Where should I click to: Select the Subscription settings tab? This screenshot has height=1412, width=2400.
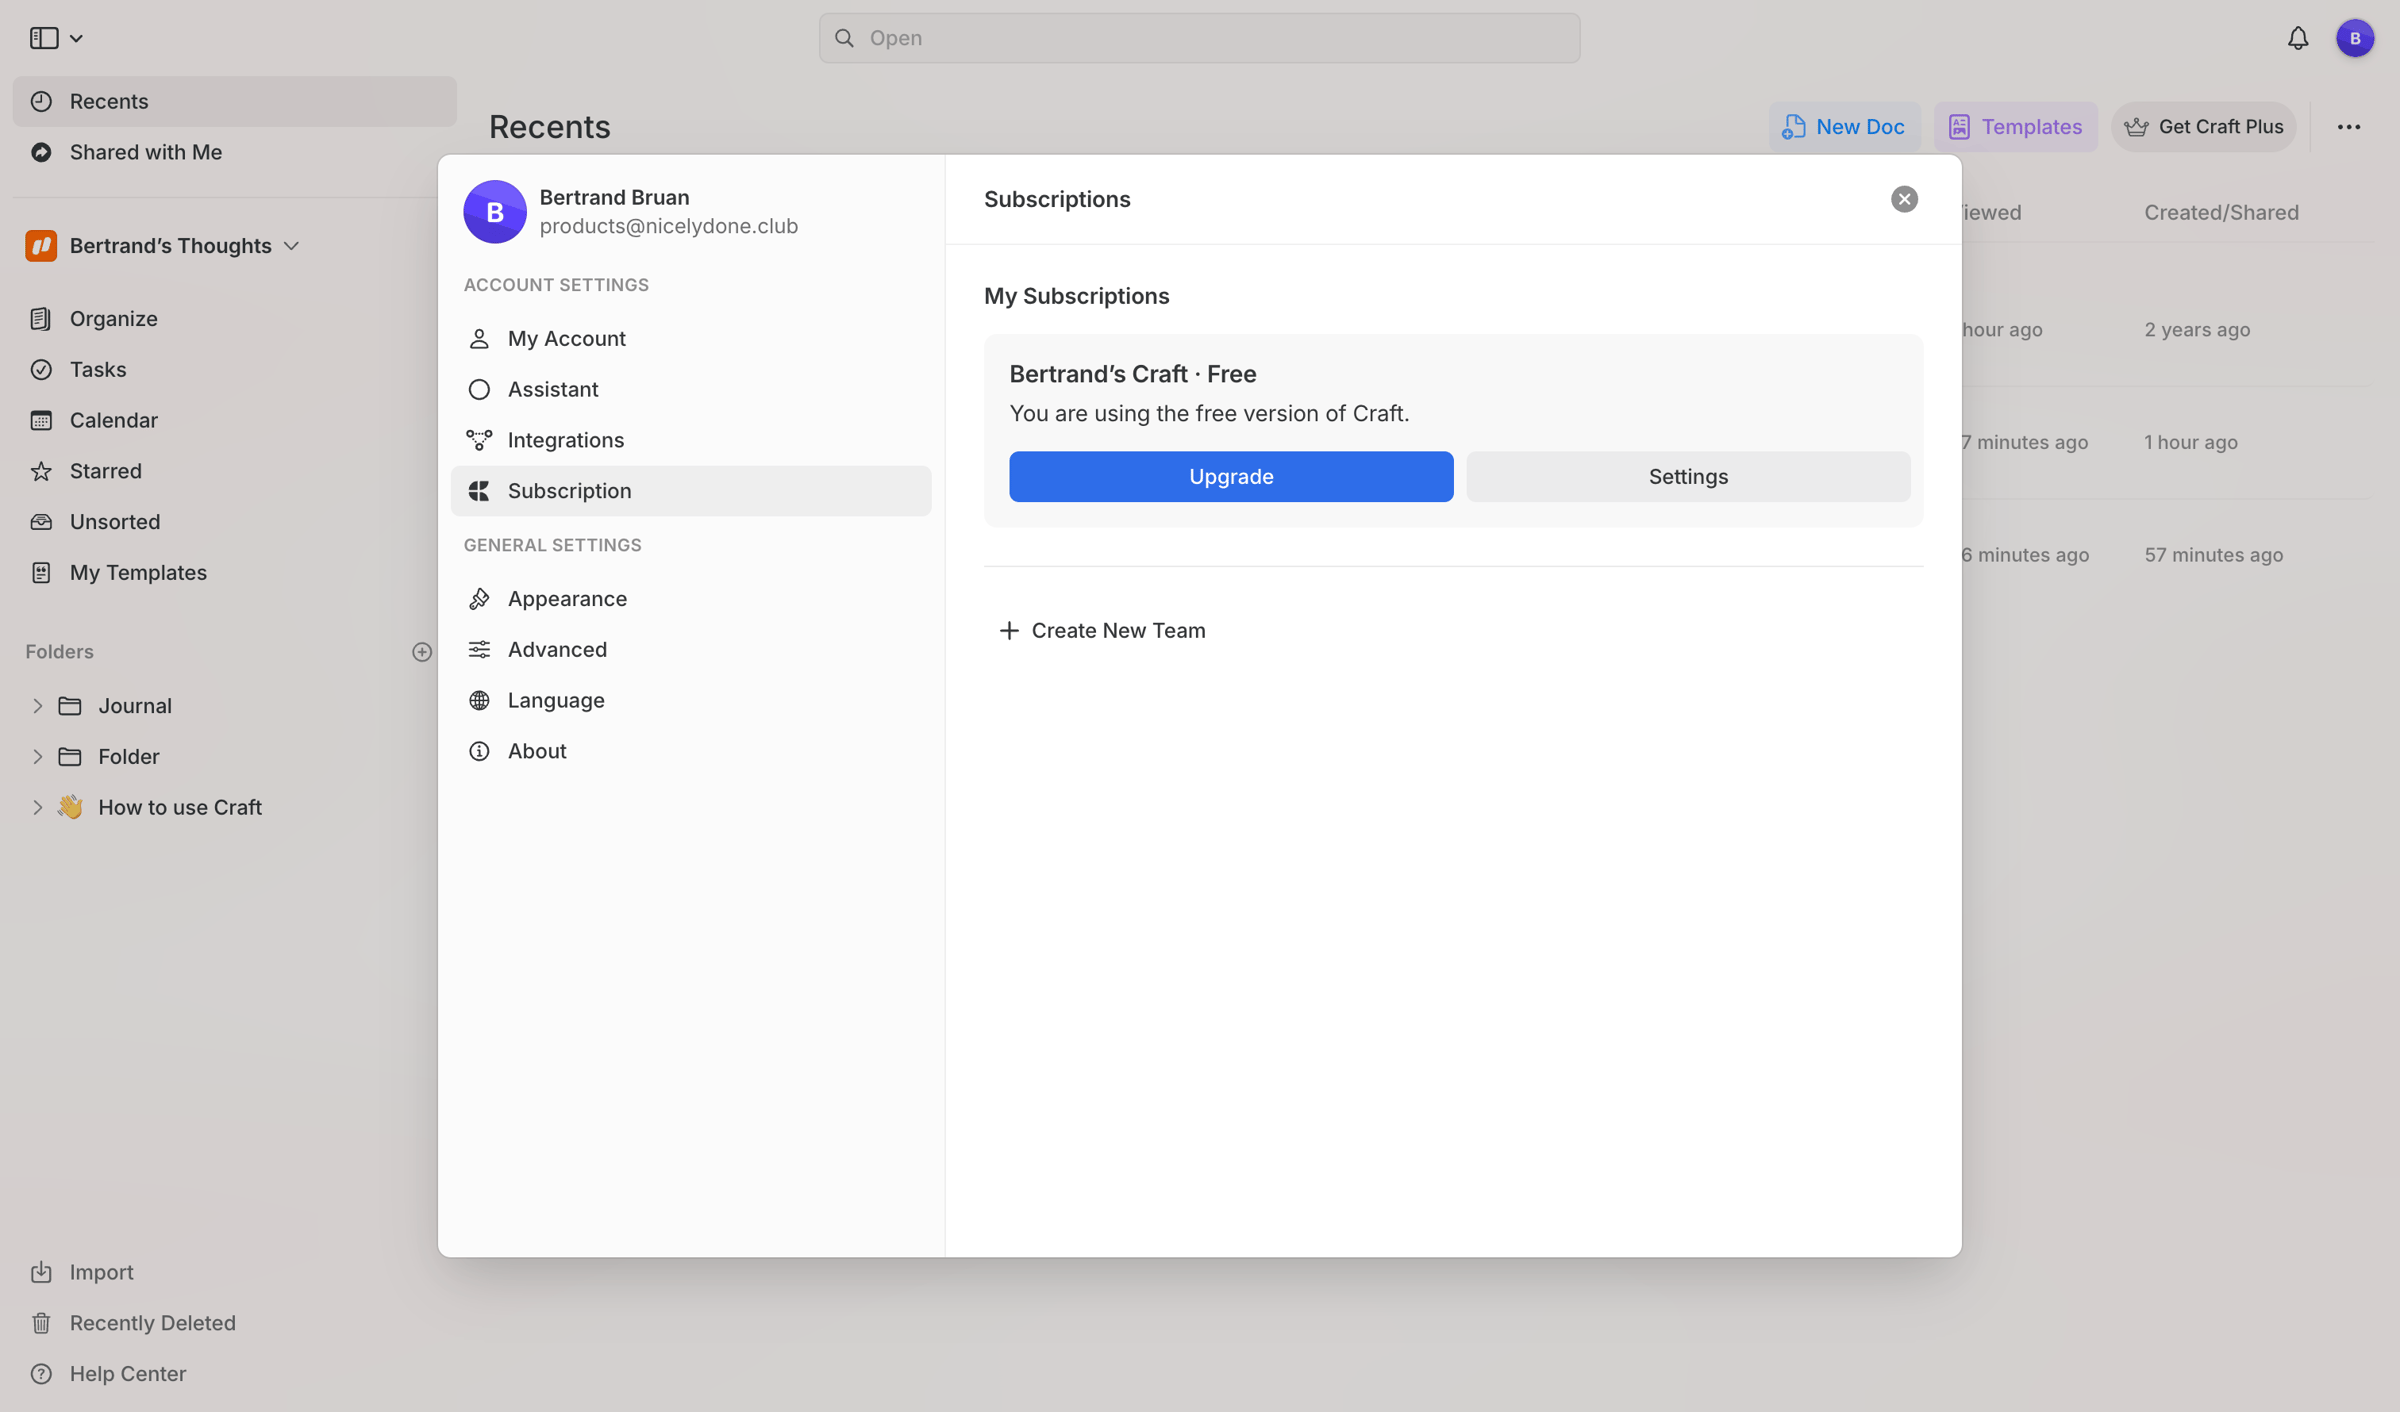coord(691,491)
